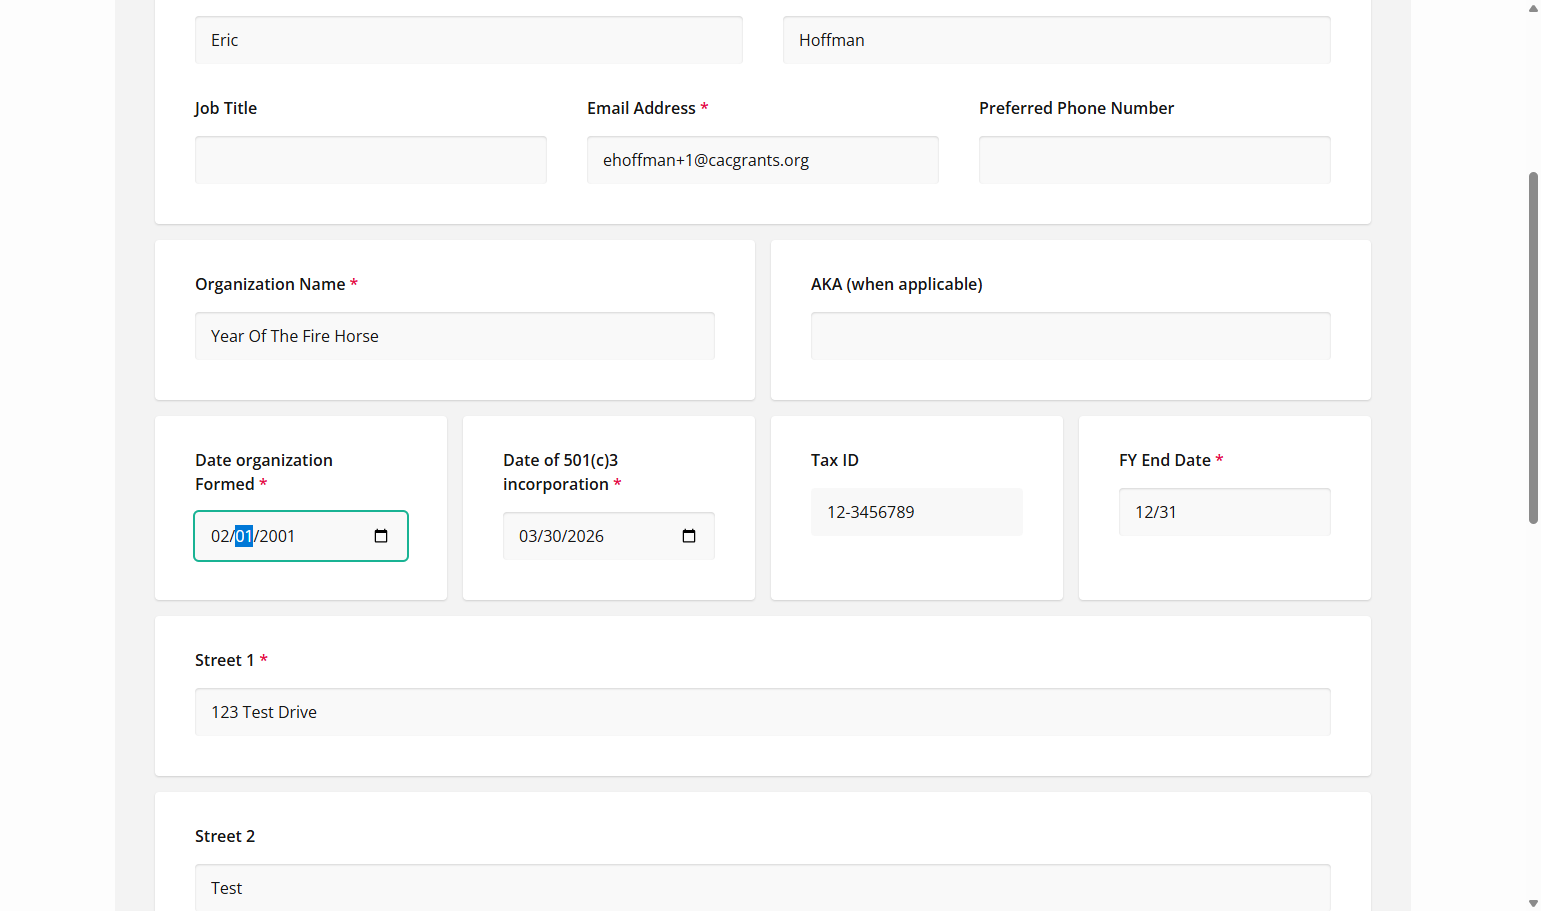
Task: Select year 2001 in formed date
Action: pyautogui.click(x=277, y=536)
